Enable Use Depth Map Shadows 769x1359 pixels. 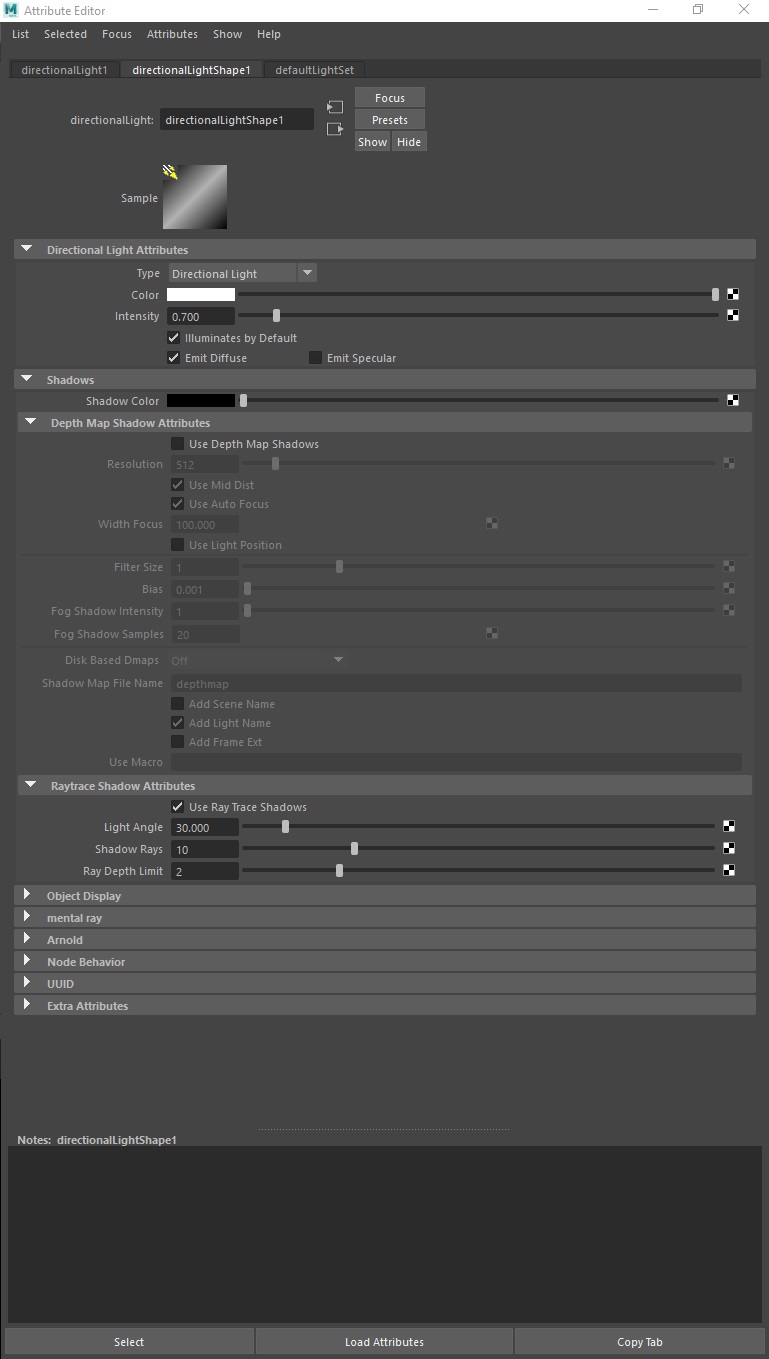pyautogui.click(x=178, y=444)
